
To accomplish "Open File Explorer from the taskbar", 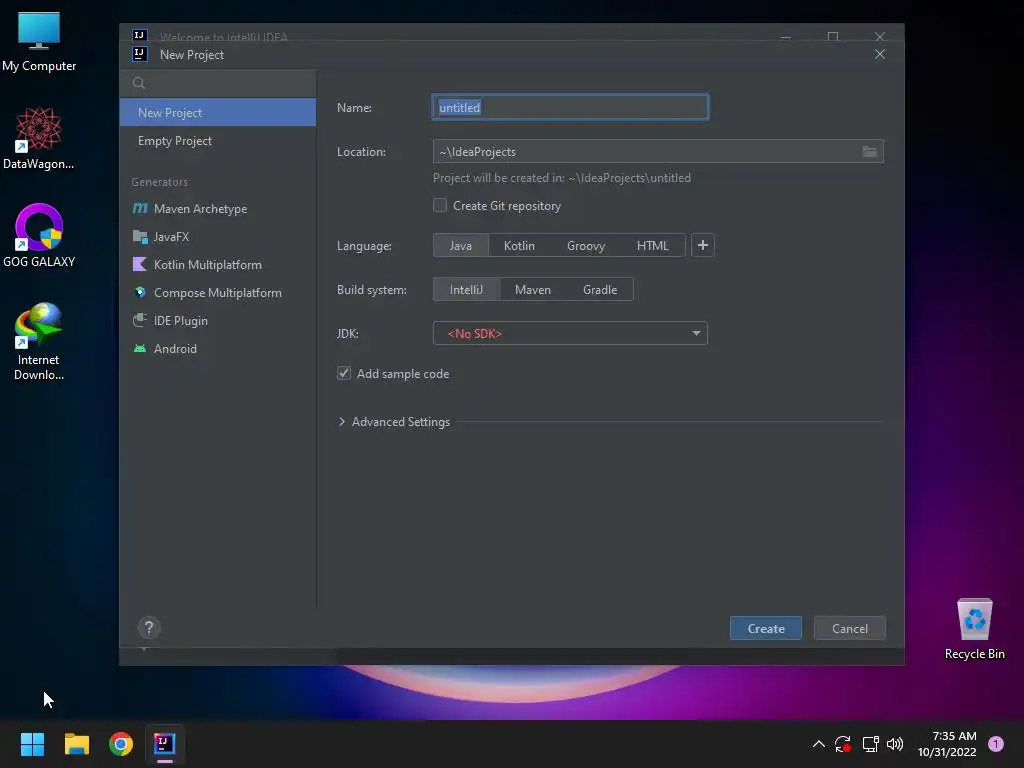I will click(76, 744).
